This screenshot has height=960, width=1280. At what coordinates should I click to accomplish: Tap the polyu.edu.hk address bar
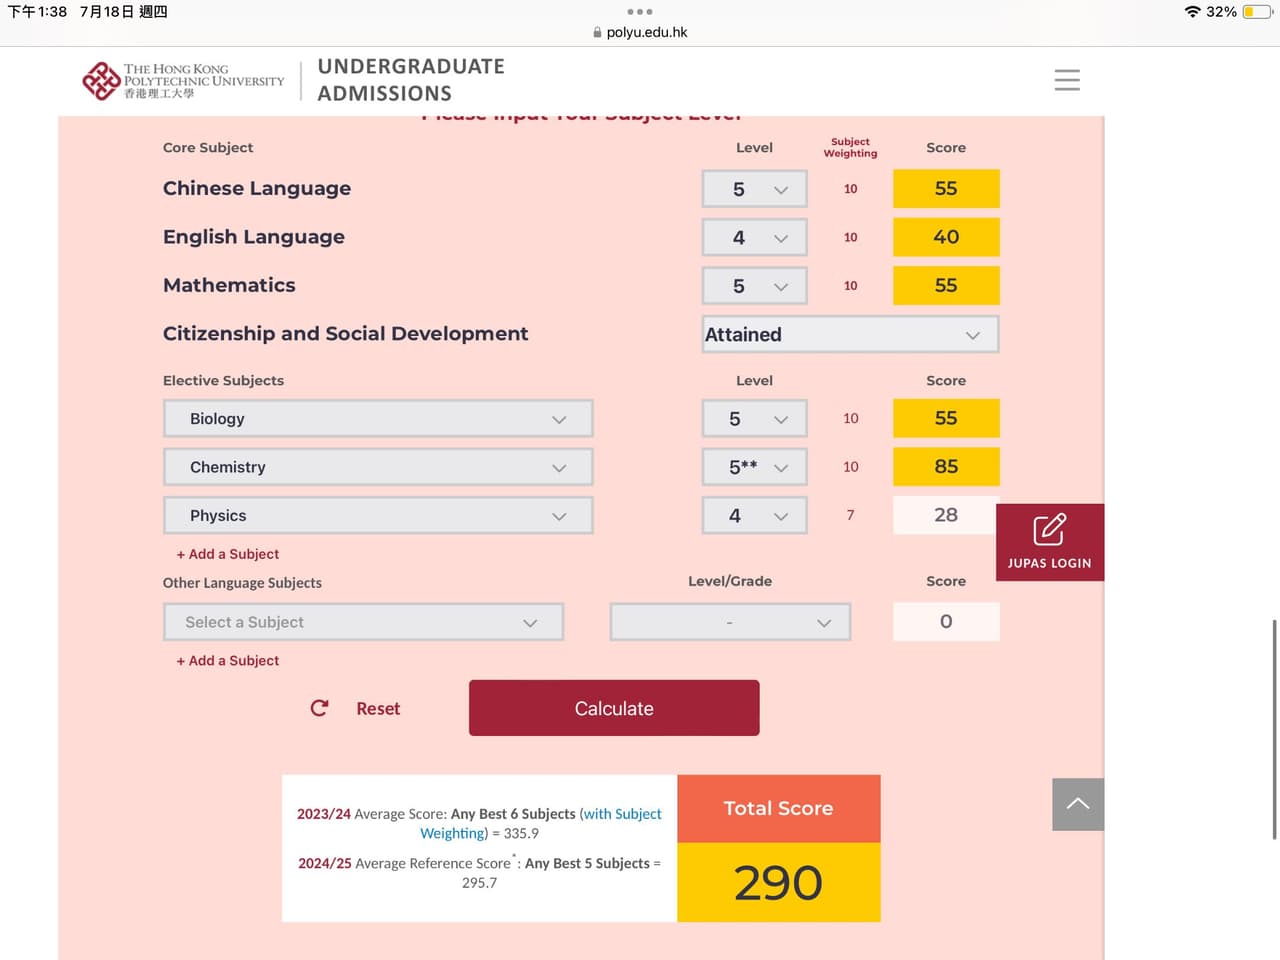640,32
